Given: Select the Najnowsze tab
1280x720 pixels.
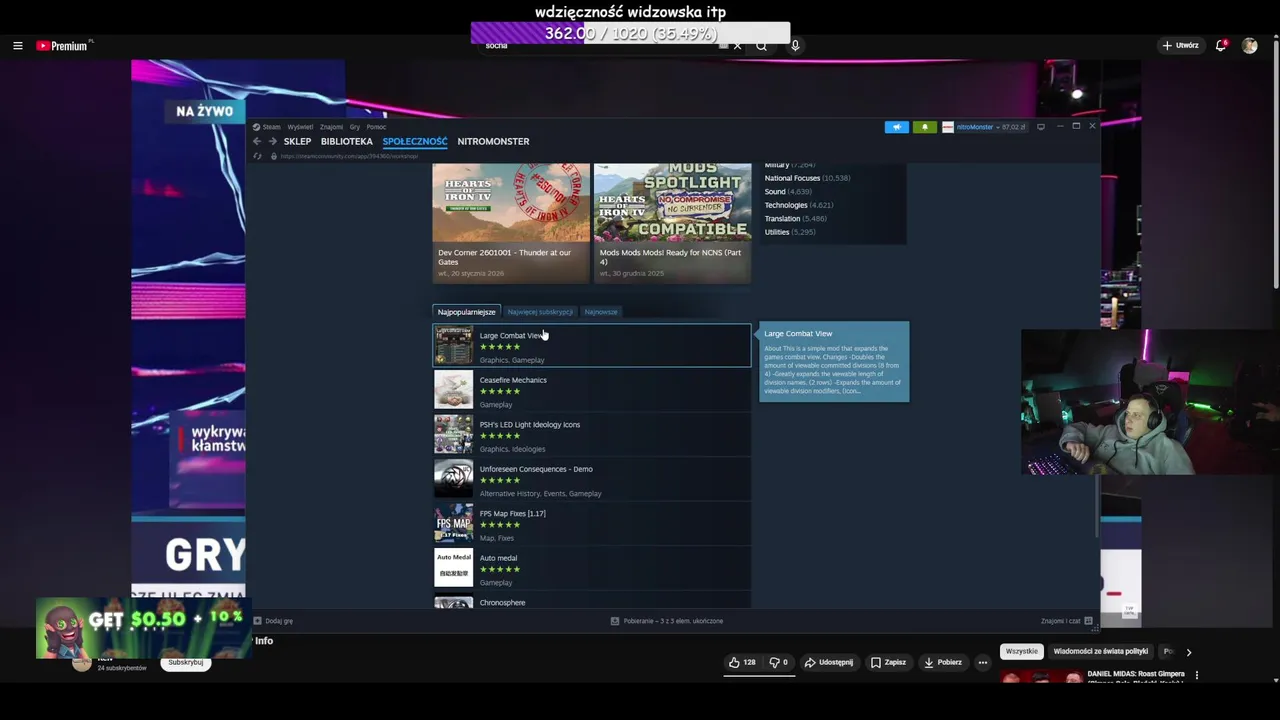Looking at the screenshot, I should coord(601,312).
